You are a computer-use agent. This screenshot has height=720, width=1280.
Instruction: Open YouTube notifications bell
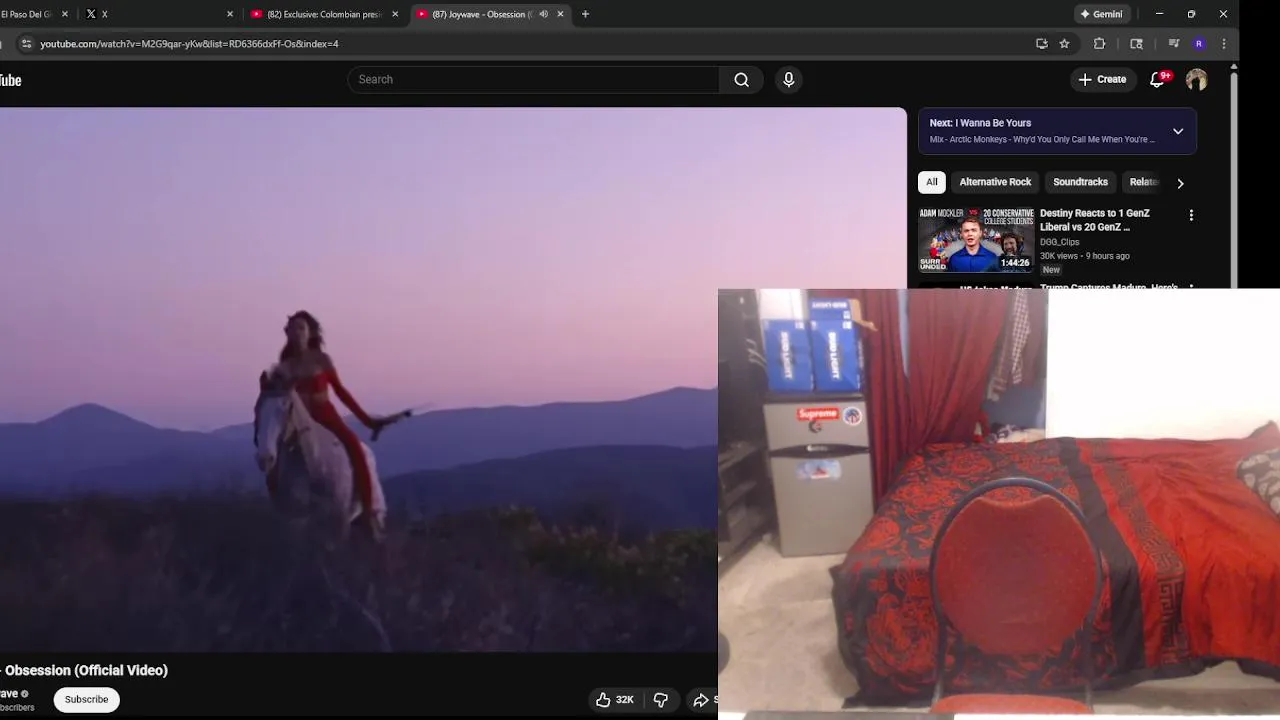[1157, 80]
